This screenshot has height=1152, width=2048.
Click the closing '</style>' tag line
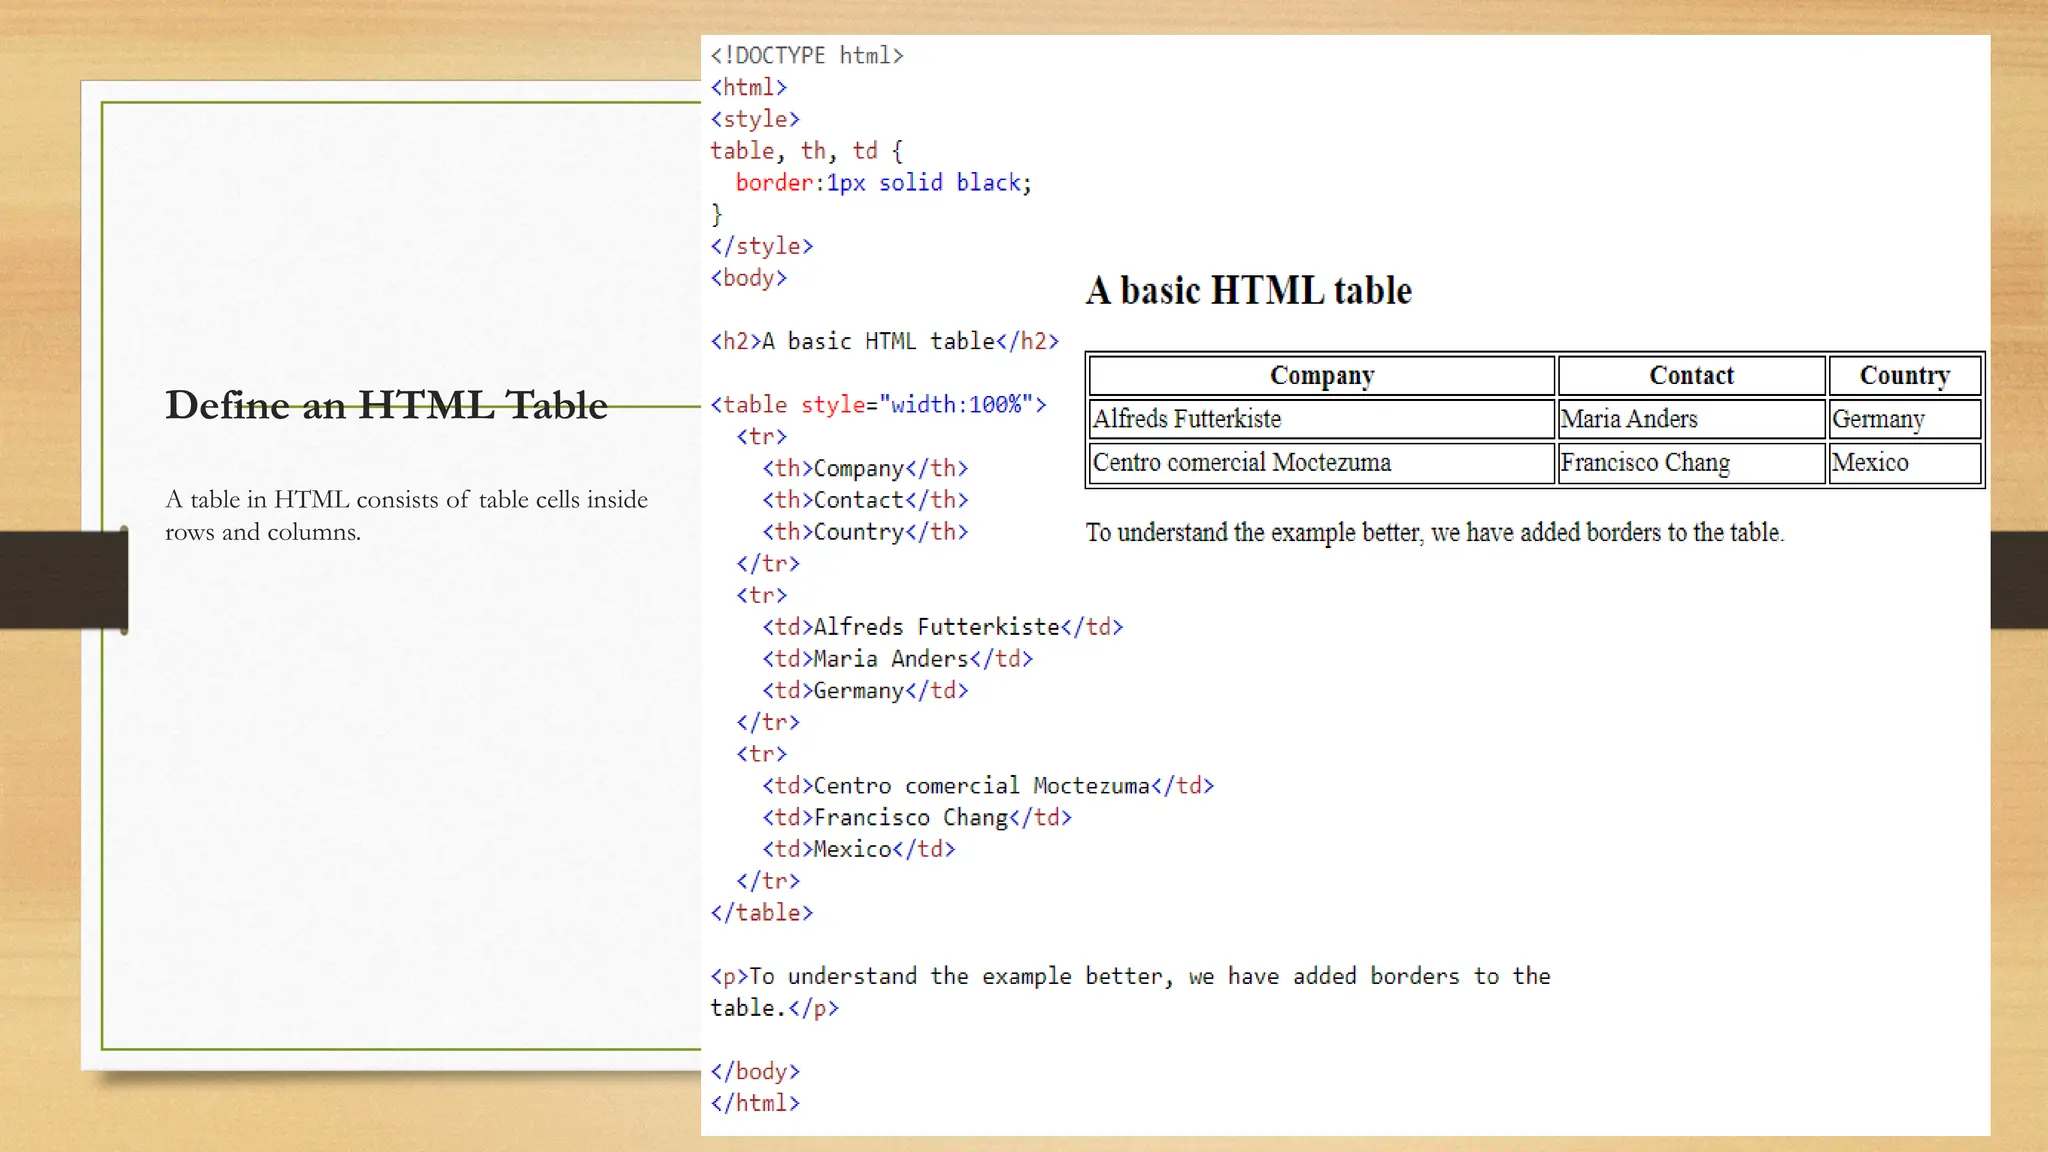762,246
